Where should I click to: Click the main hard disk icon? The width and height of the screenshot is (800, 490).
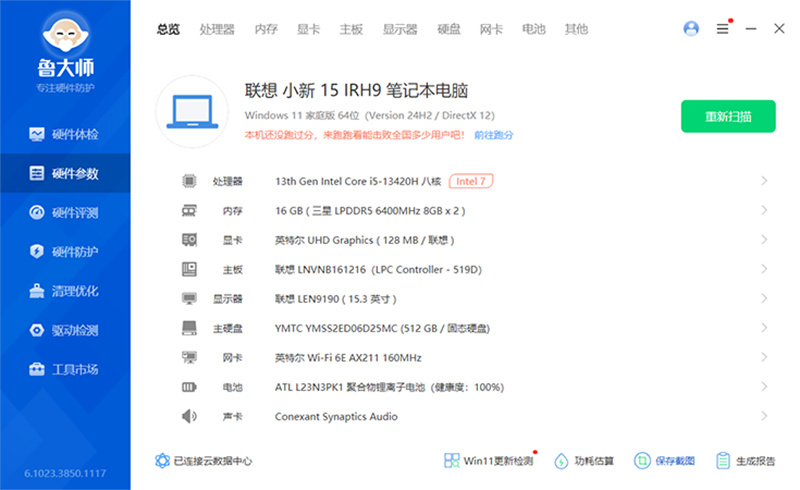tap(189, 328)
